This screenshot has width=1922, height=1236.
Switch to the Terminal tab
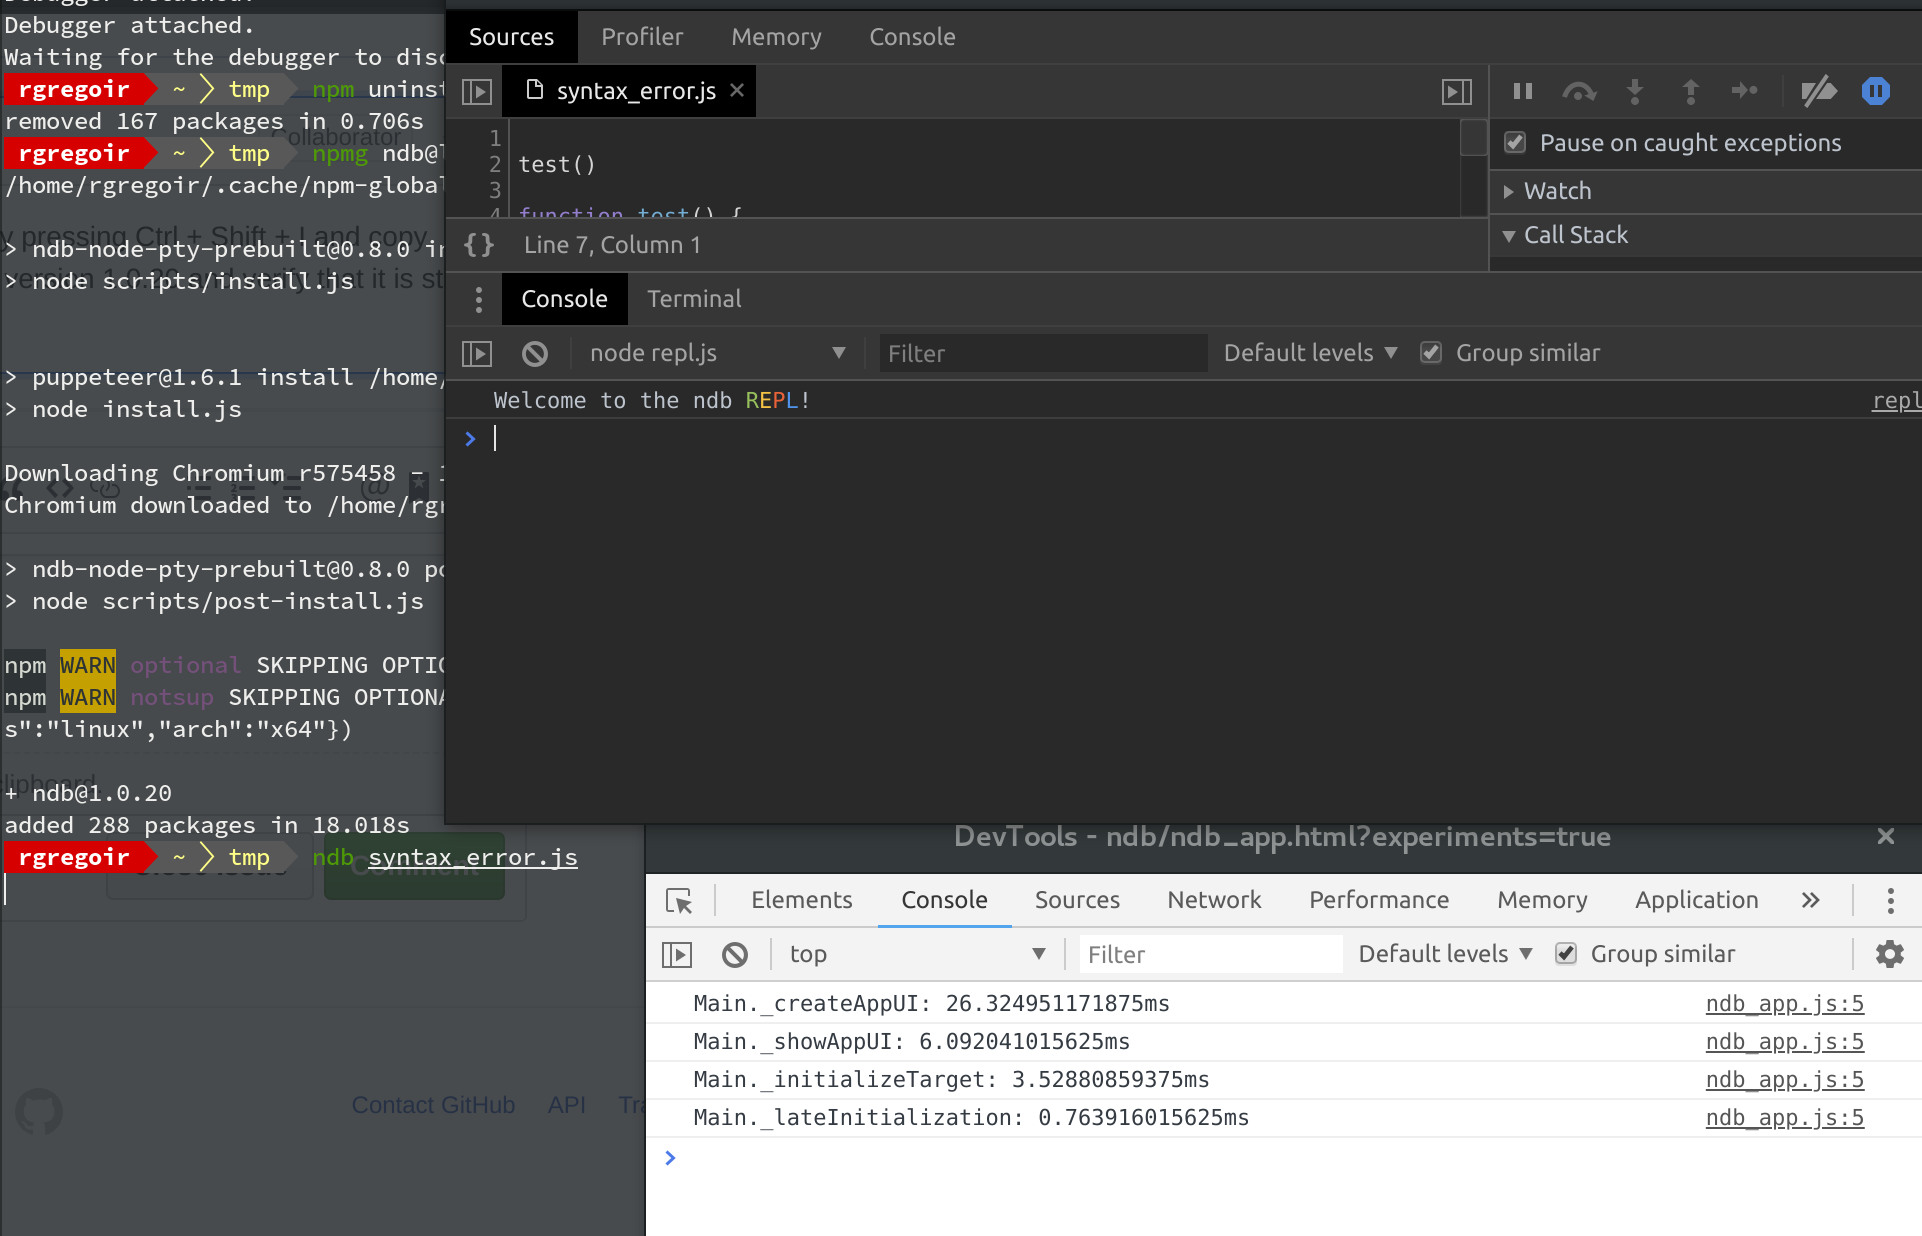(694, 298)
